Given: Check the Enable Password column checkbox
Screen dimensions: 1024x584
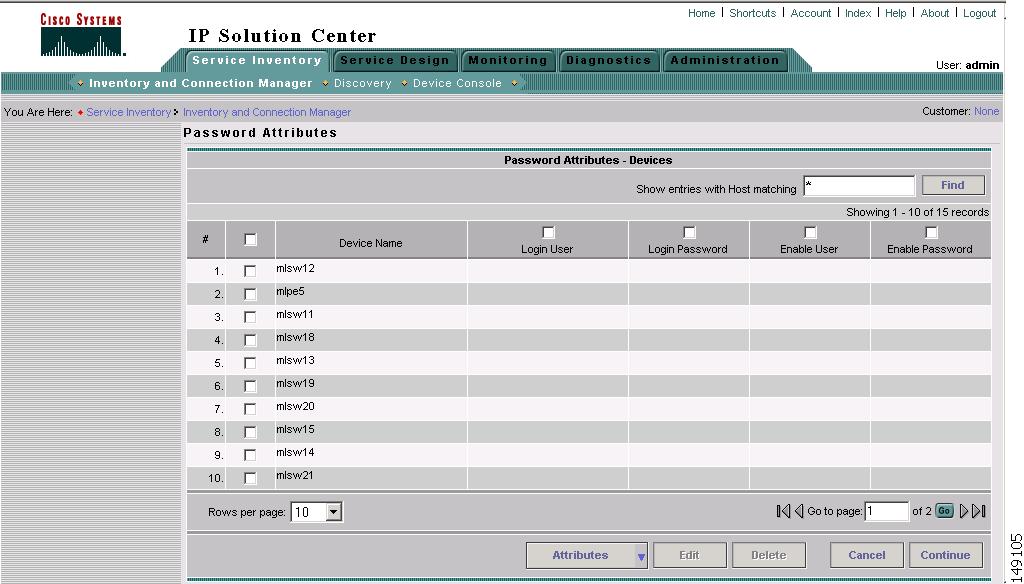Looking at the screenshot, I should point(931,233).
